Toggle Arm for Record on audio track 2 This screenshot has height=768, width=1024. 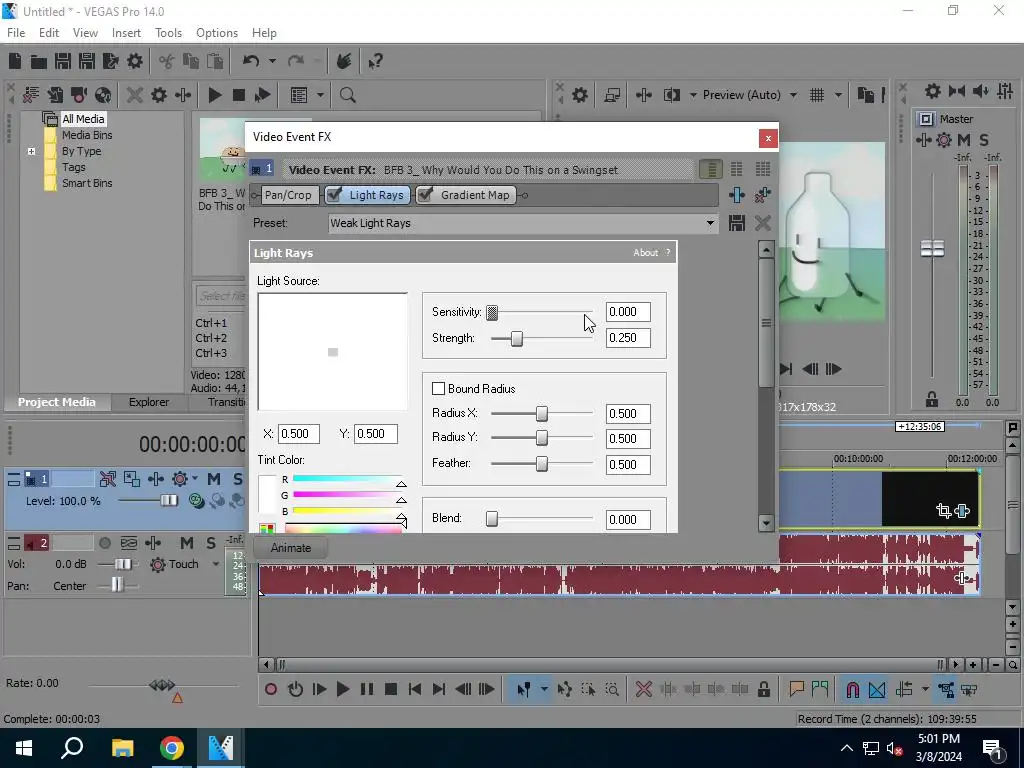pos(104,543)
